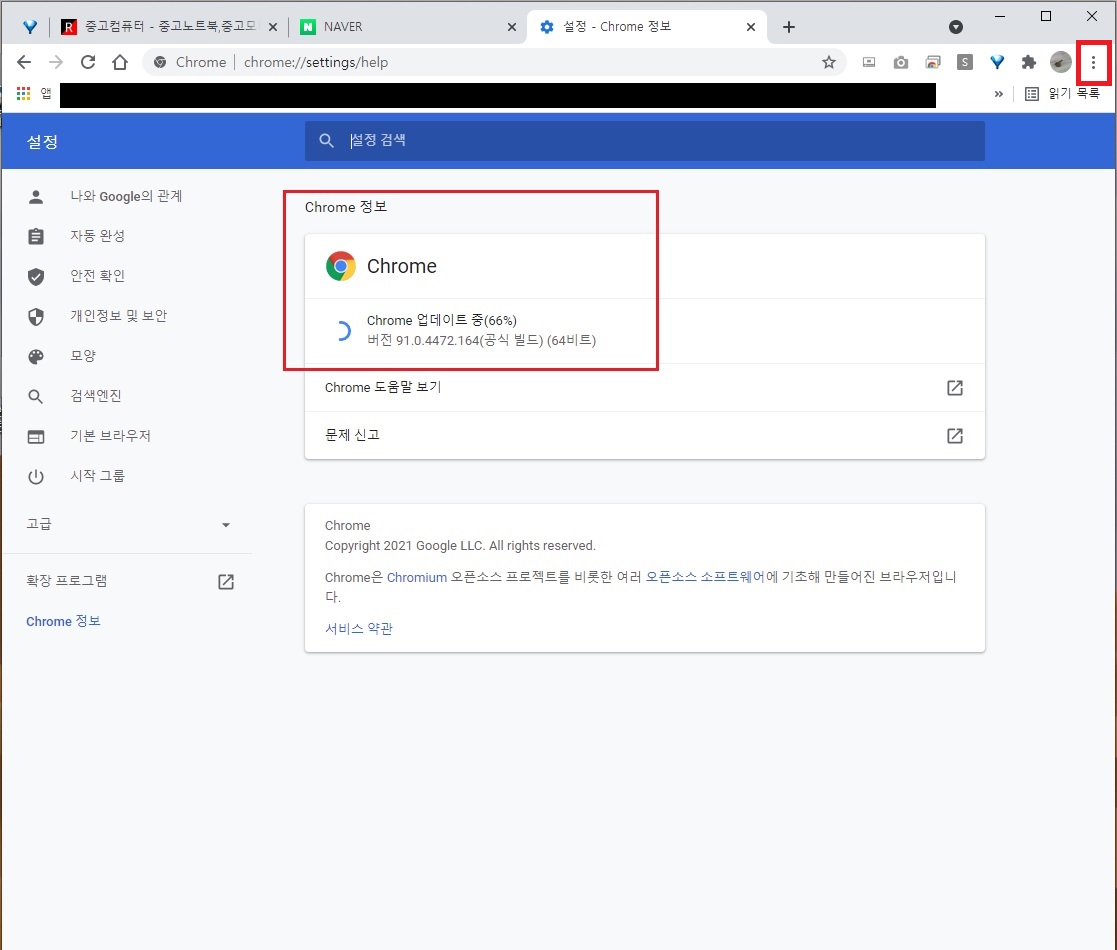
Task: Close the 설정 - Chrome 정보 tab
Action: (751, 27)
